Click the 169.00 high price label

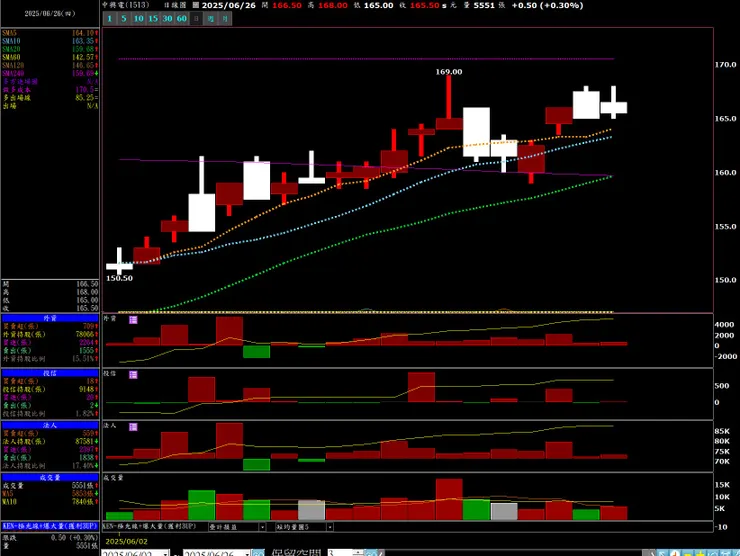(449, 72)
